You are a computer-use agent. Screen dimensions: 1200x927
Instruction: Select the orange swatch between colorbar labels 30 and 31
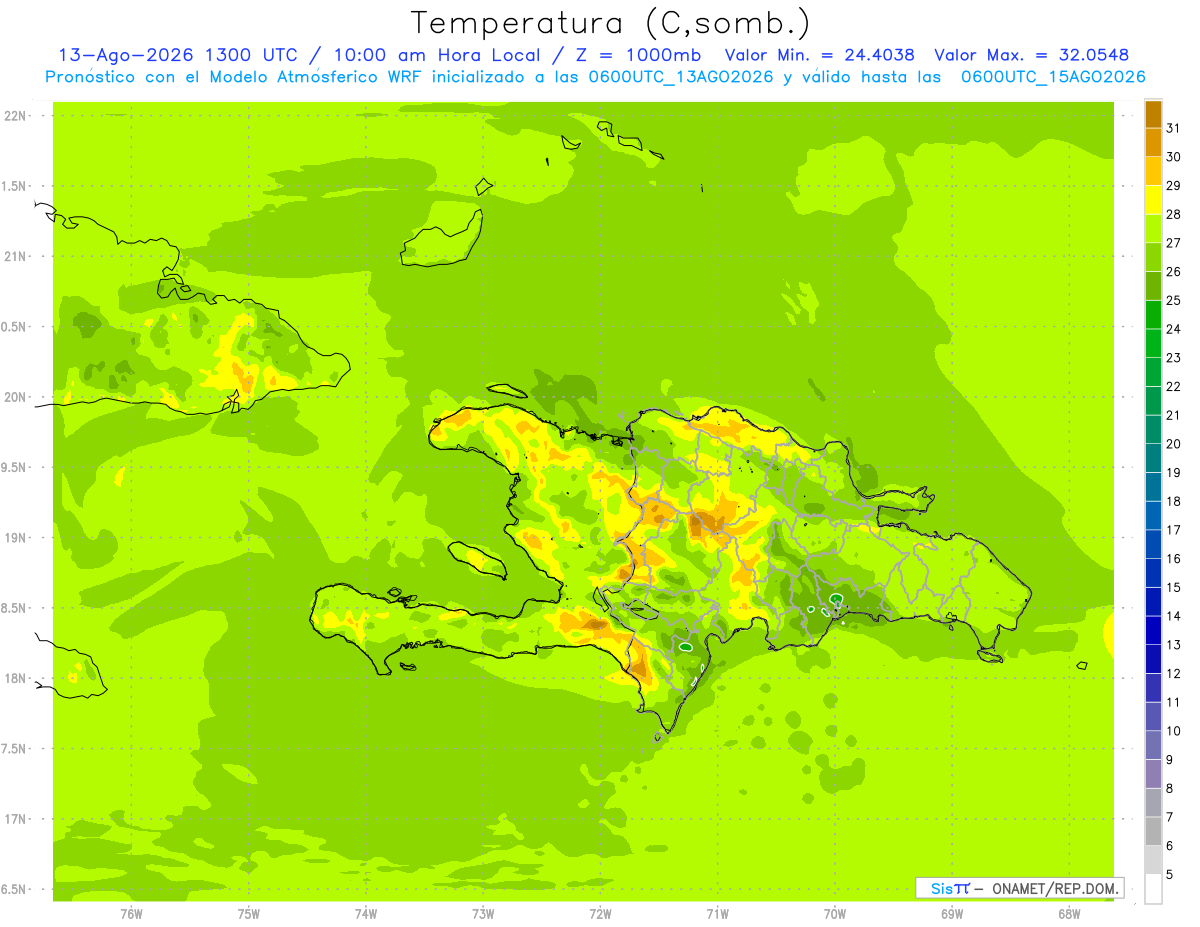click(1153, 143)
